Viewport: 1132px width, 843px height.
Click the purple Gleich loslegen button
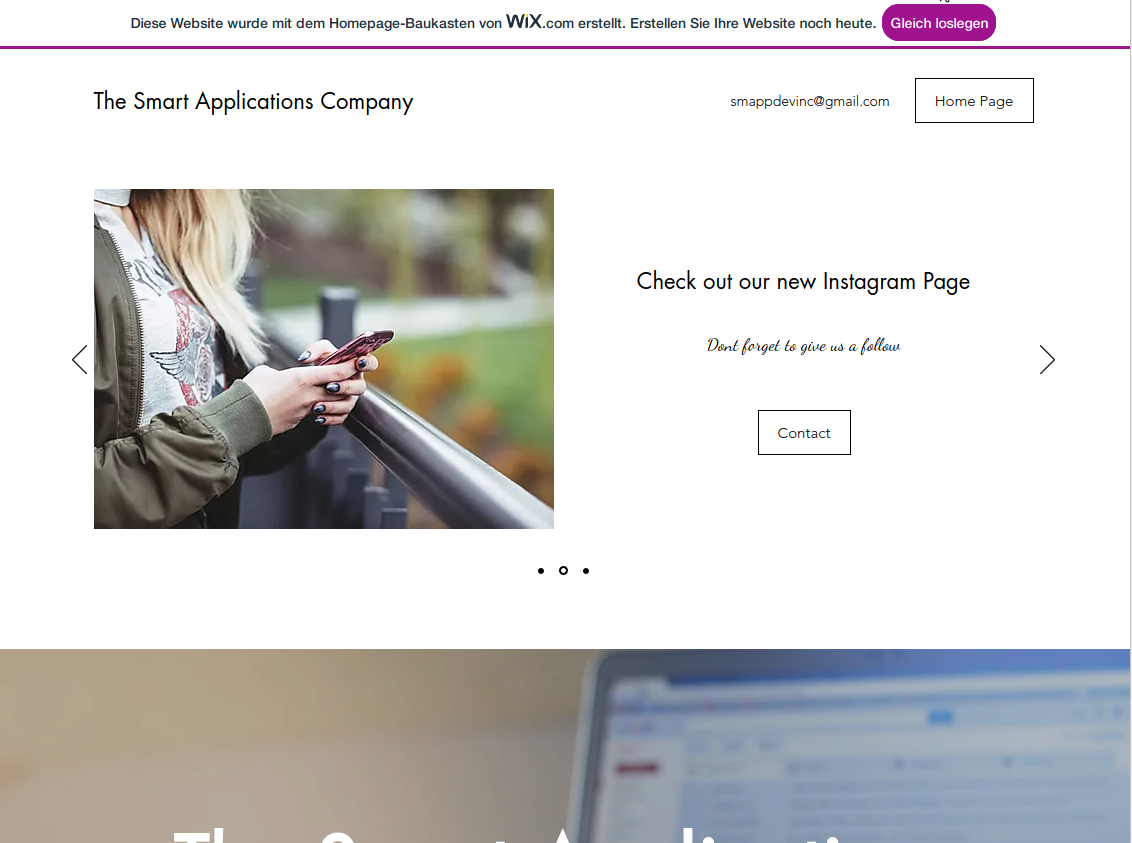pos(939,23)
